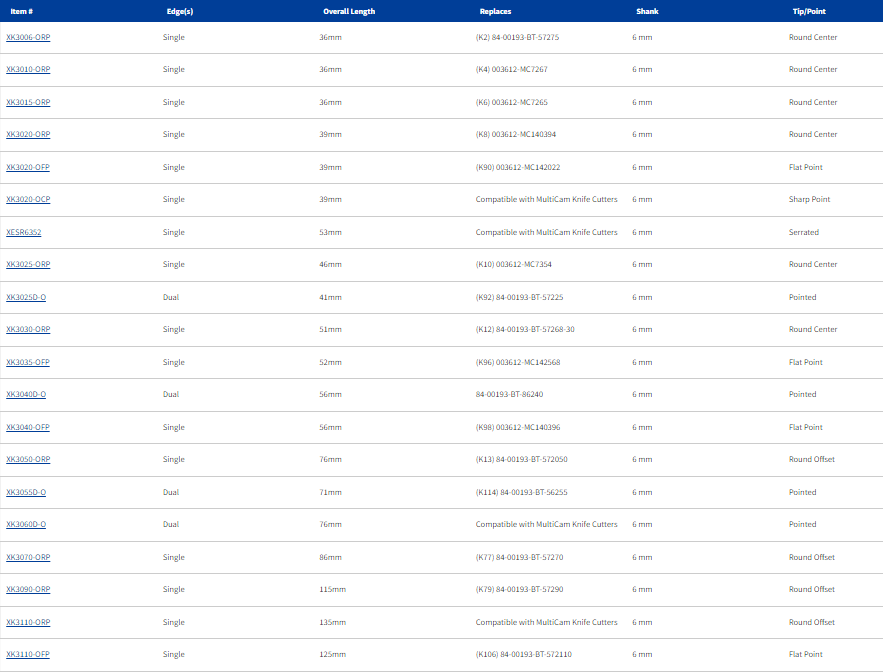Click the XK3025-ORP item link

(x=28, y=265)
